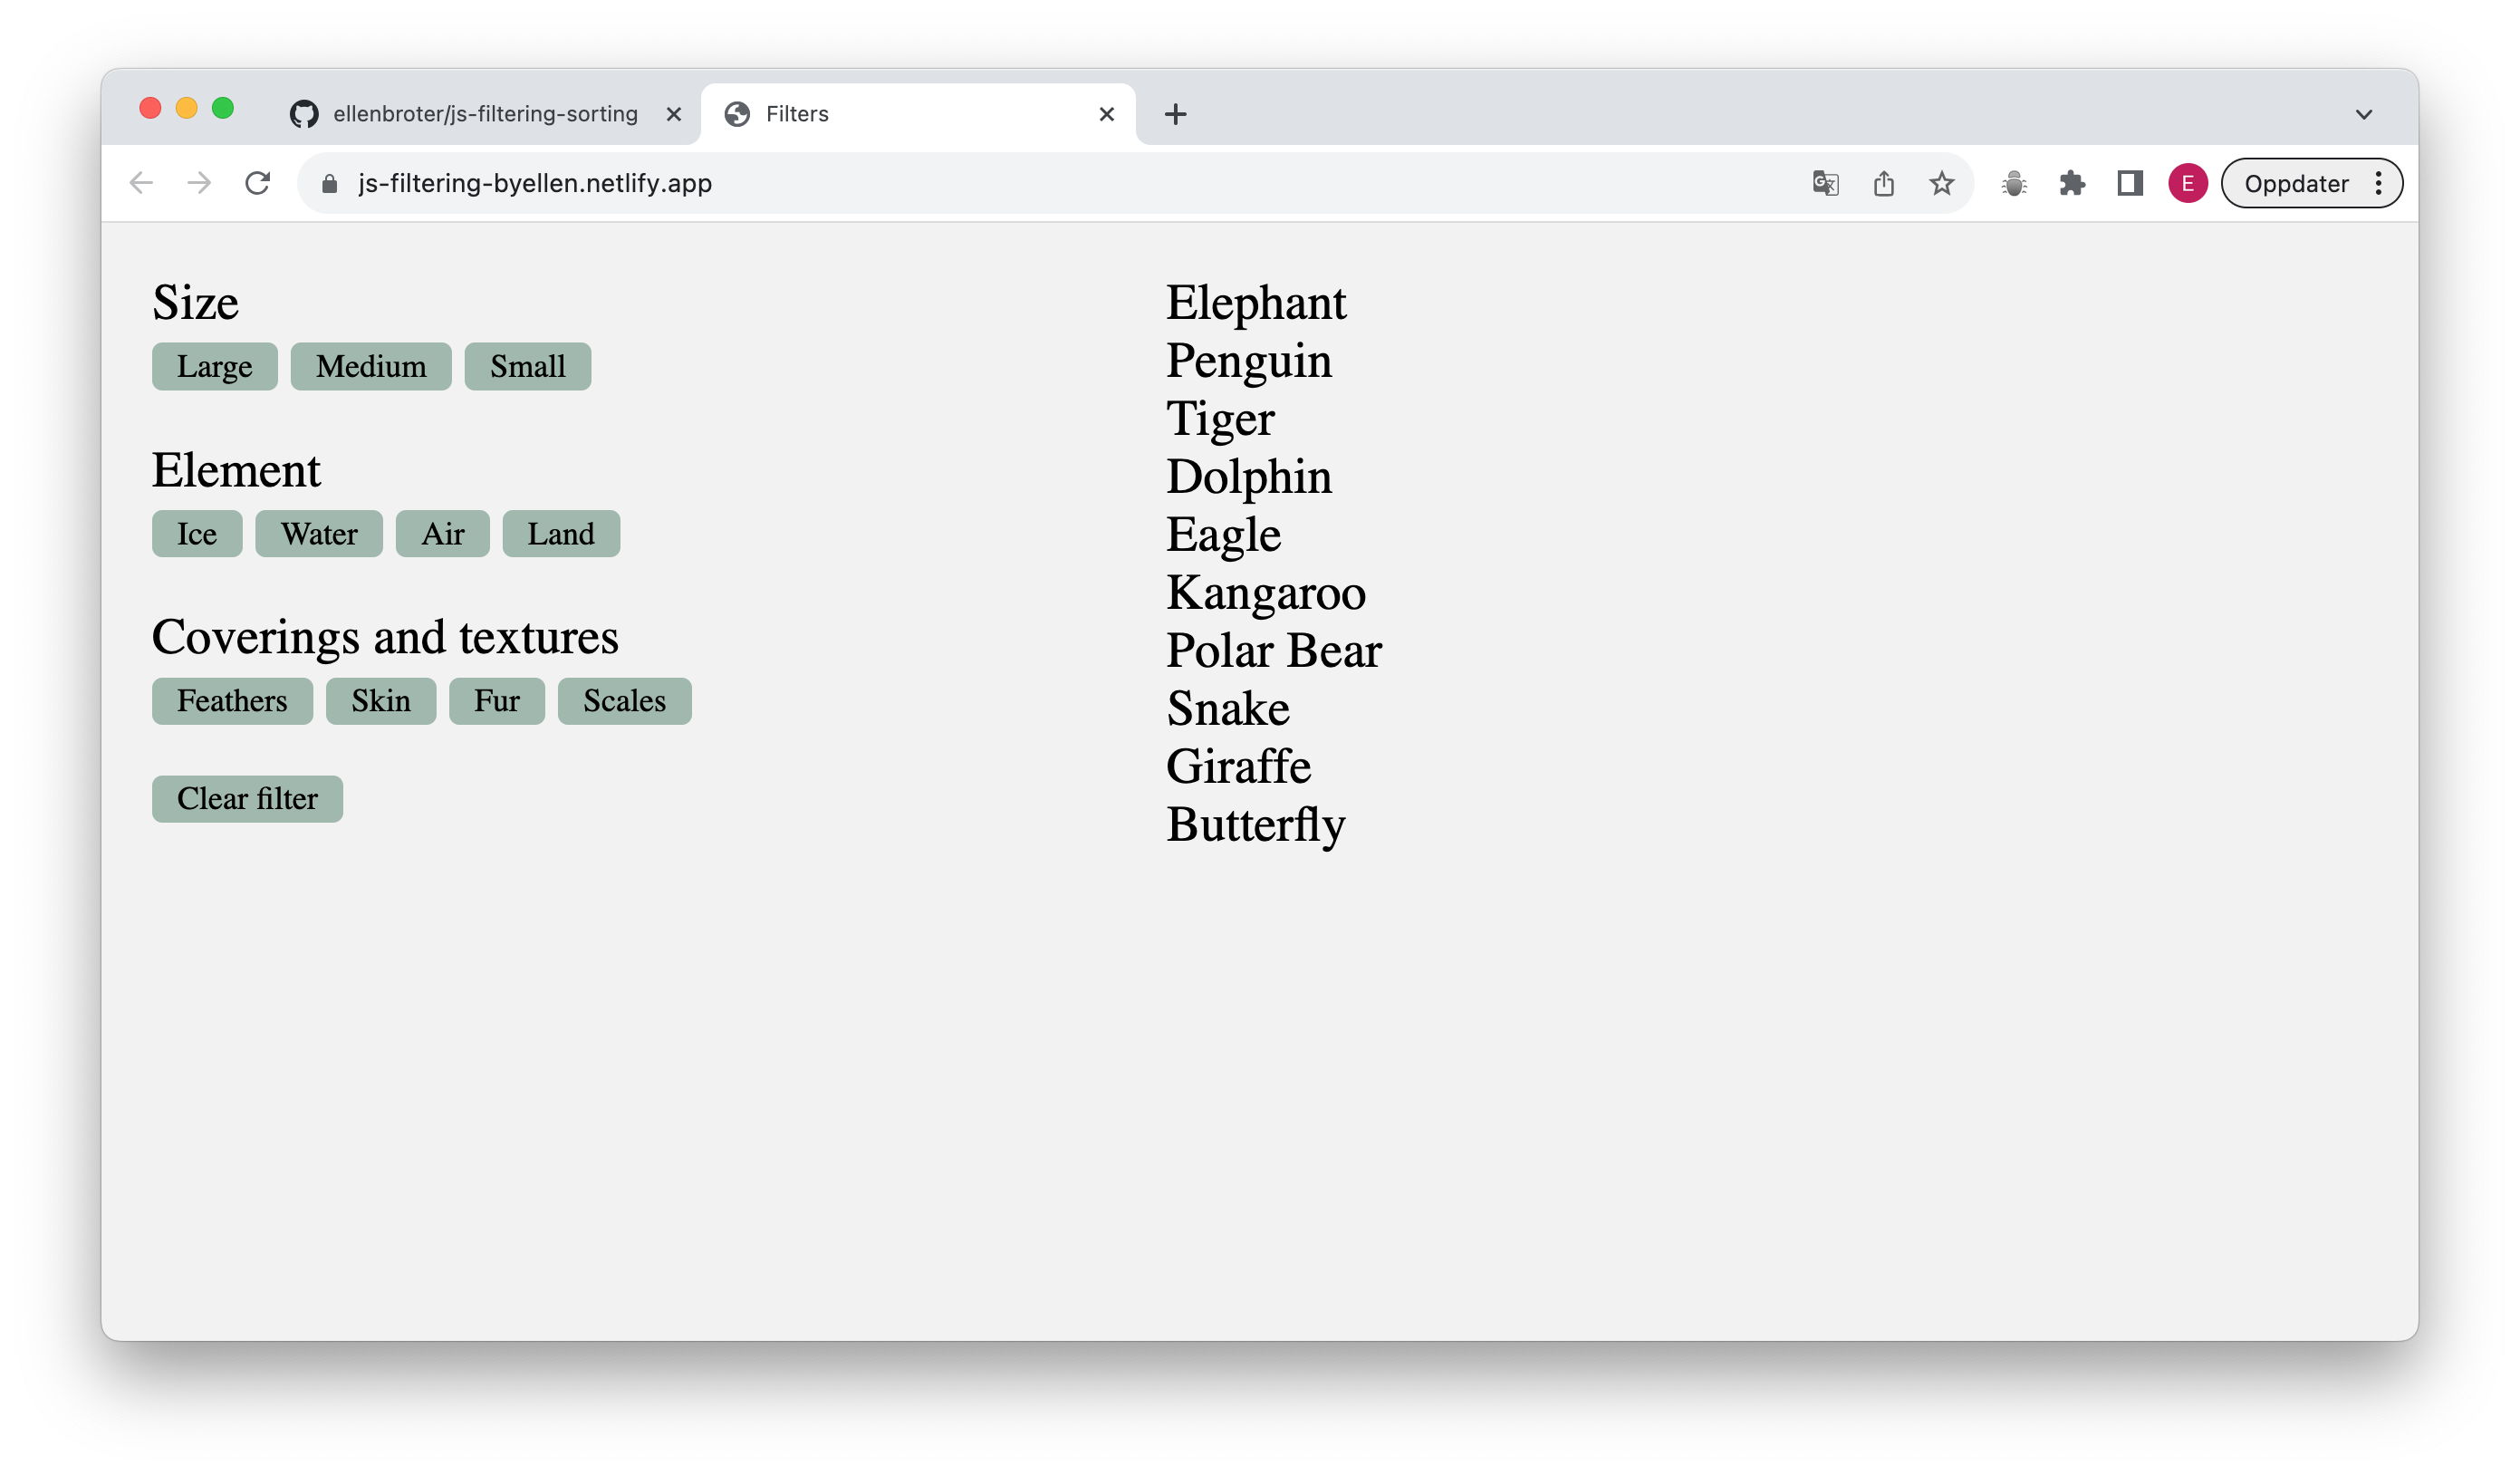Click the browser extensions puzzle icon
This screenshot has width=2520, height=1475.
(2073, 183)
